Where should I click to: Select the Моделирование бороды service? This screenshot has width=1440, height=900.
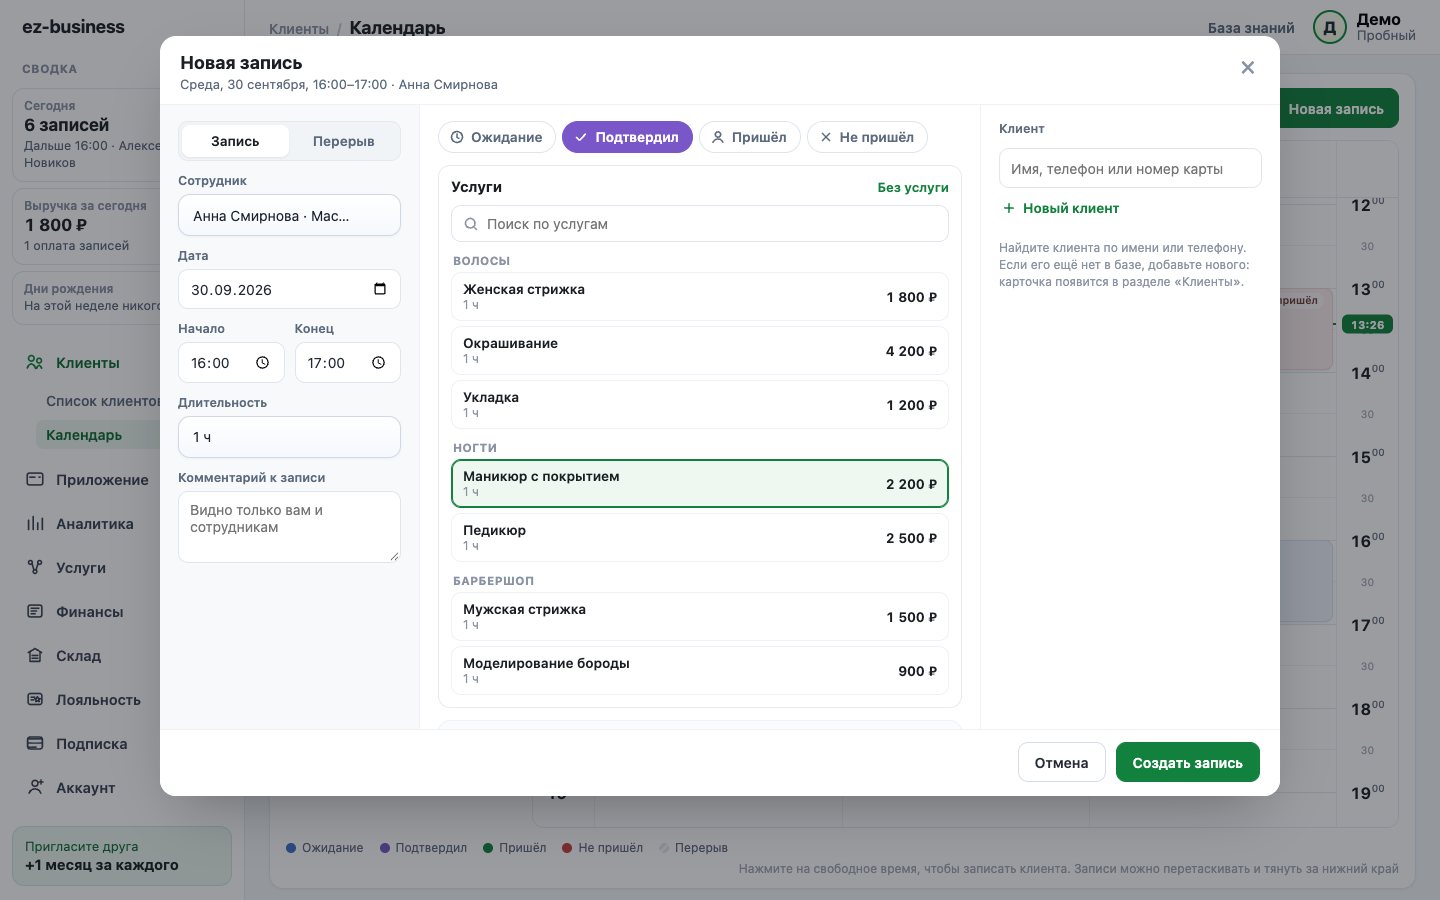[700, 671]
